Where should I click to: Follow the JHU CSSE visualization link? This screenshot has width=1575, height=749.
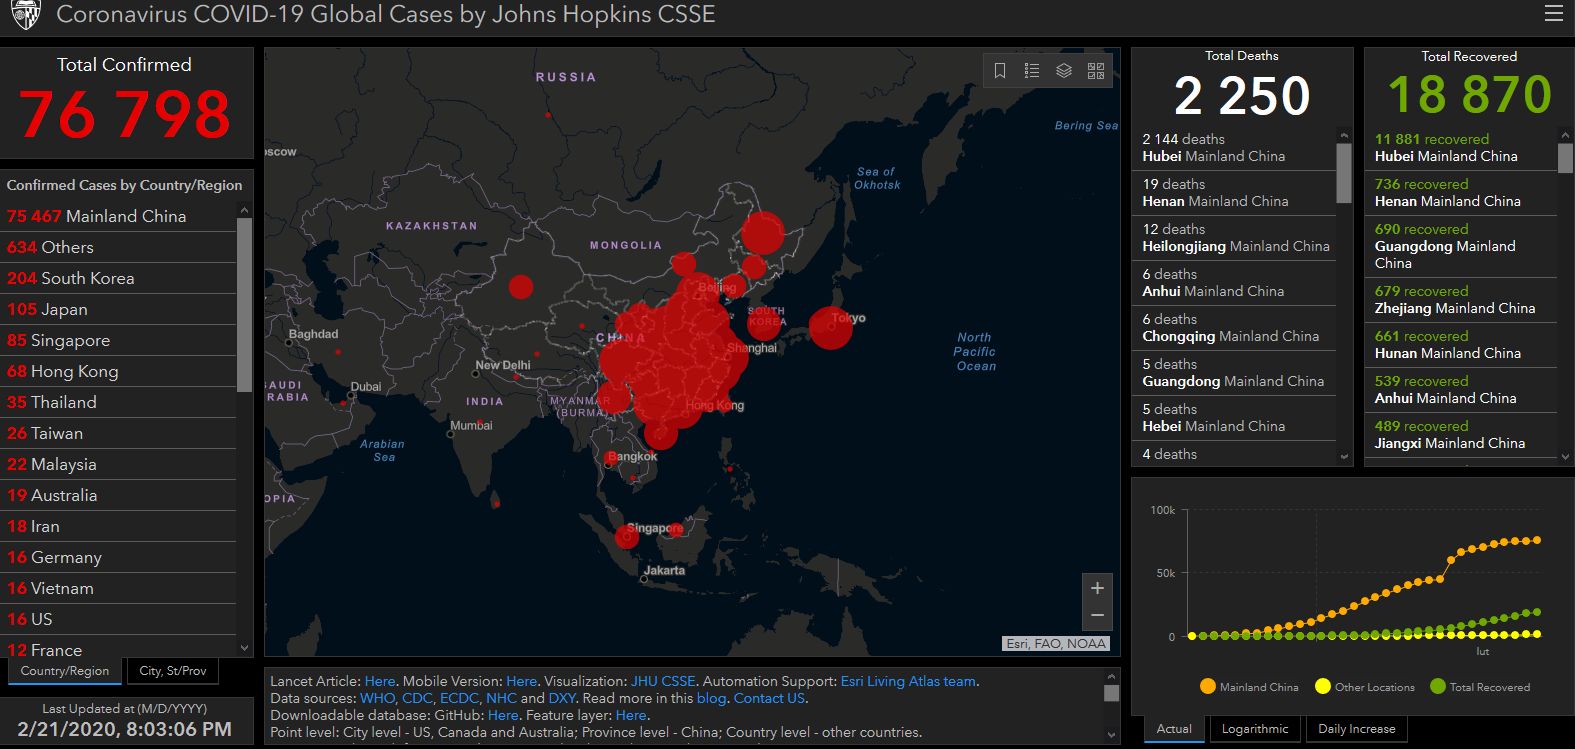[x=663, y=681]
